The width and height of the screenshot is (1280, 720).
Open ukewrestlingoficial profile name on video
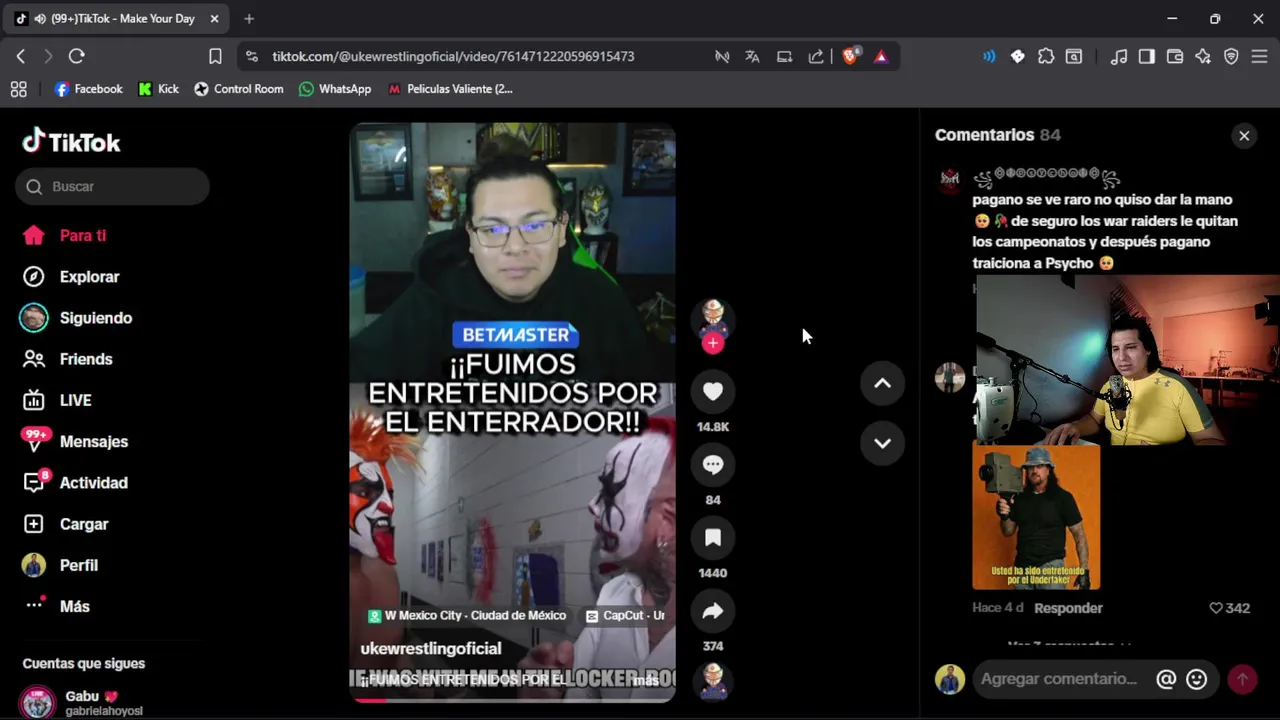click(431, 648)
